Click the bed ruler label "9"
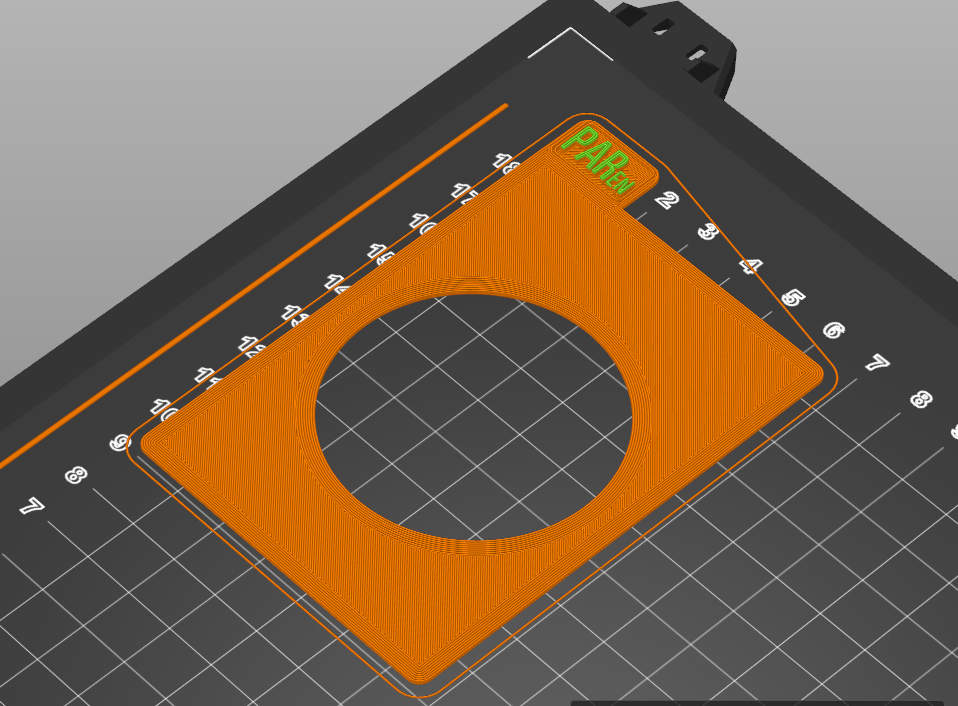 (x=120, y=443)
